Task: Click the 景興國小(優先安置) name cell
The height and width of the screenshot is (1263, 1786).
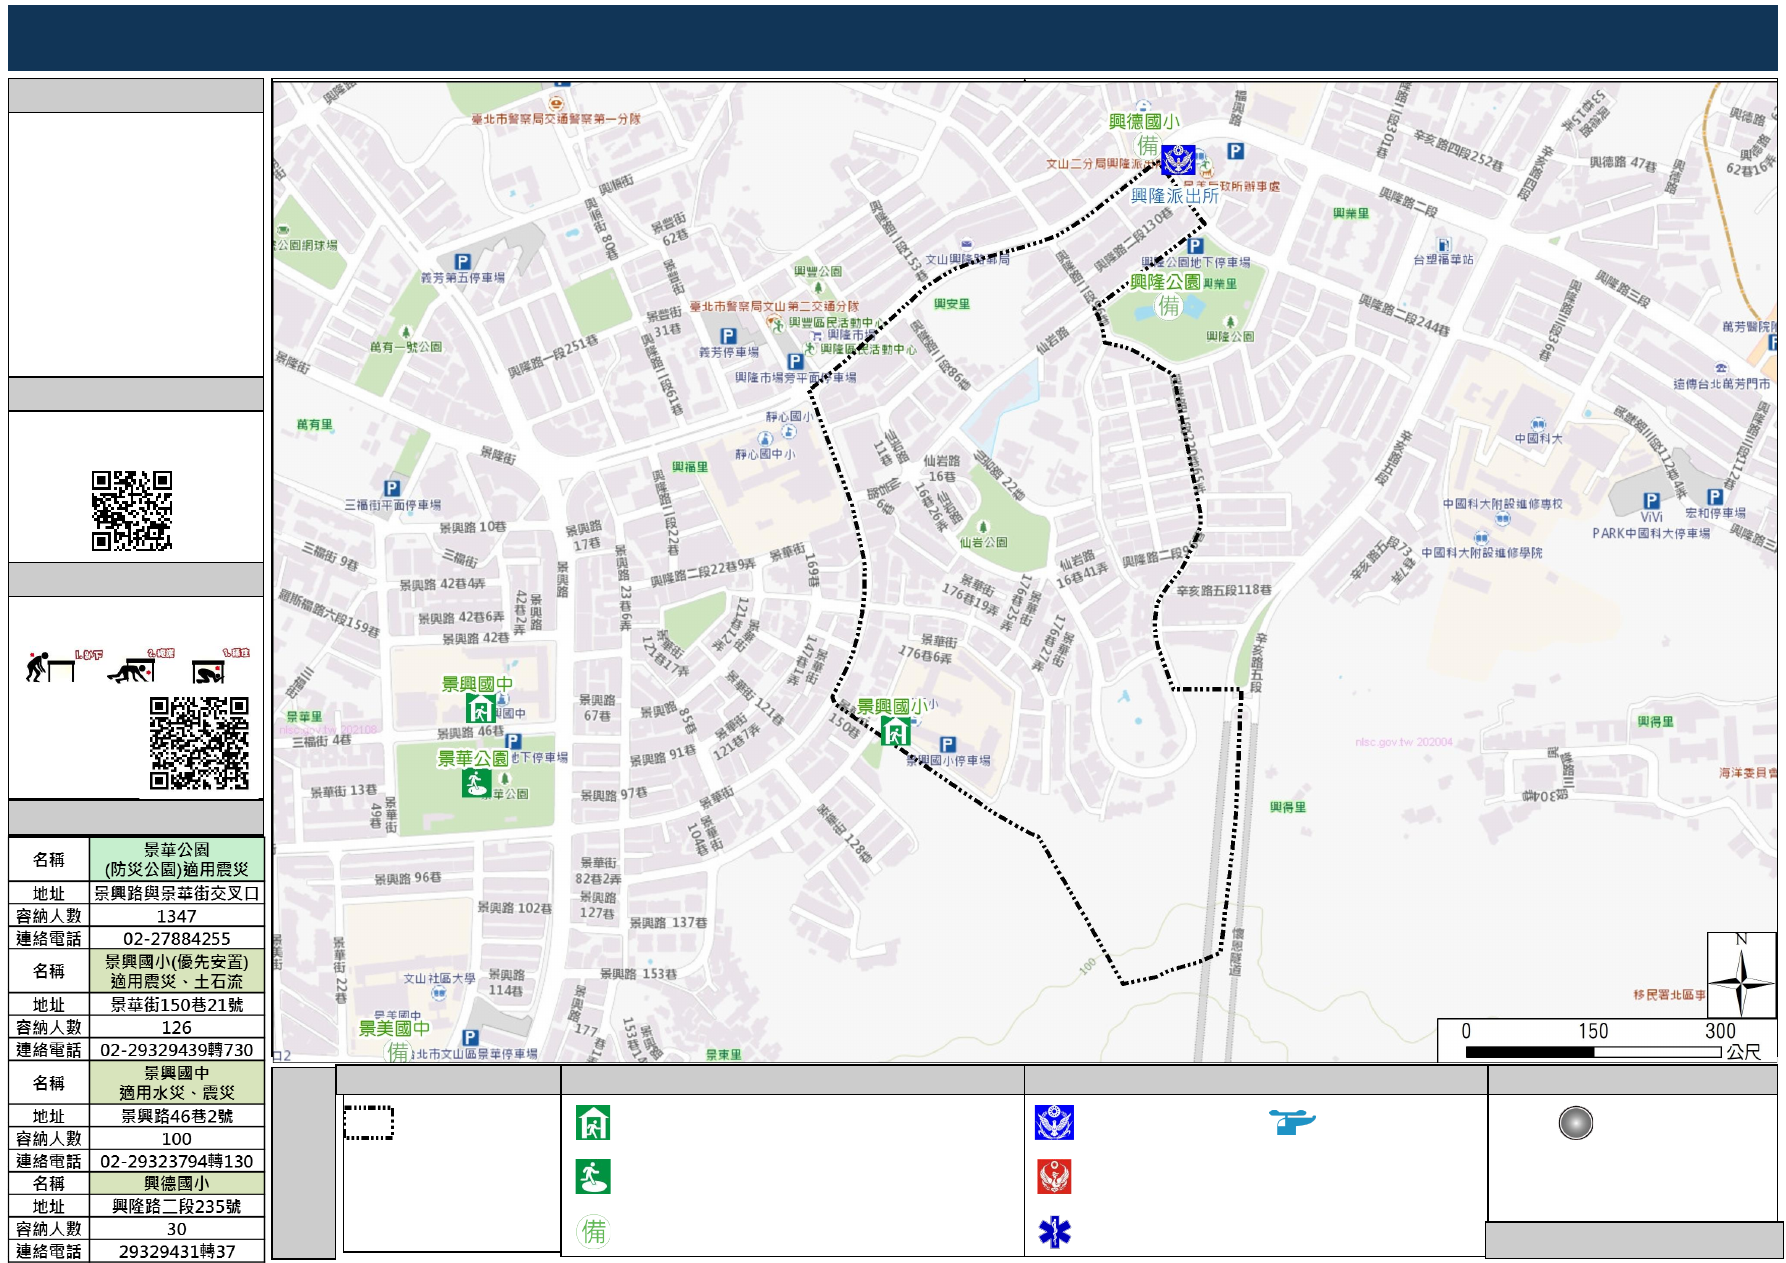Action: (x=177, y=971)
